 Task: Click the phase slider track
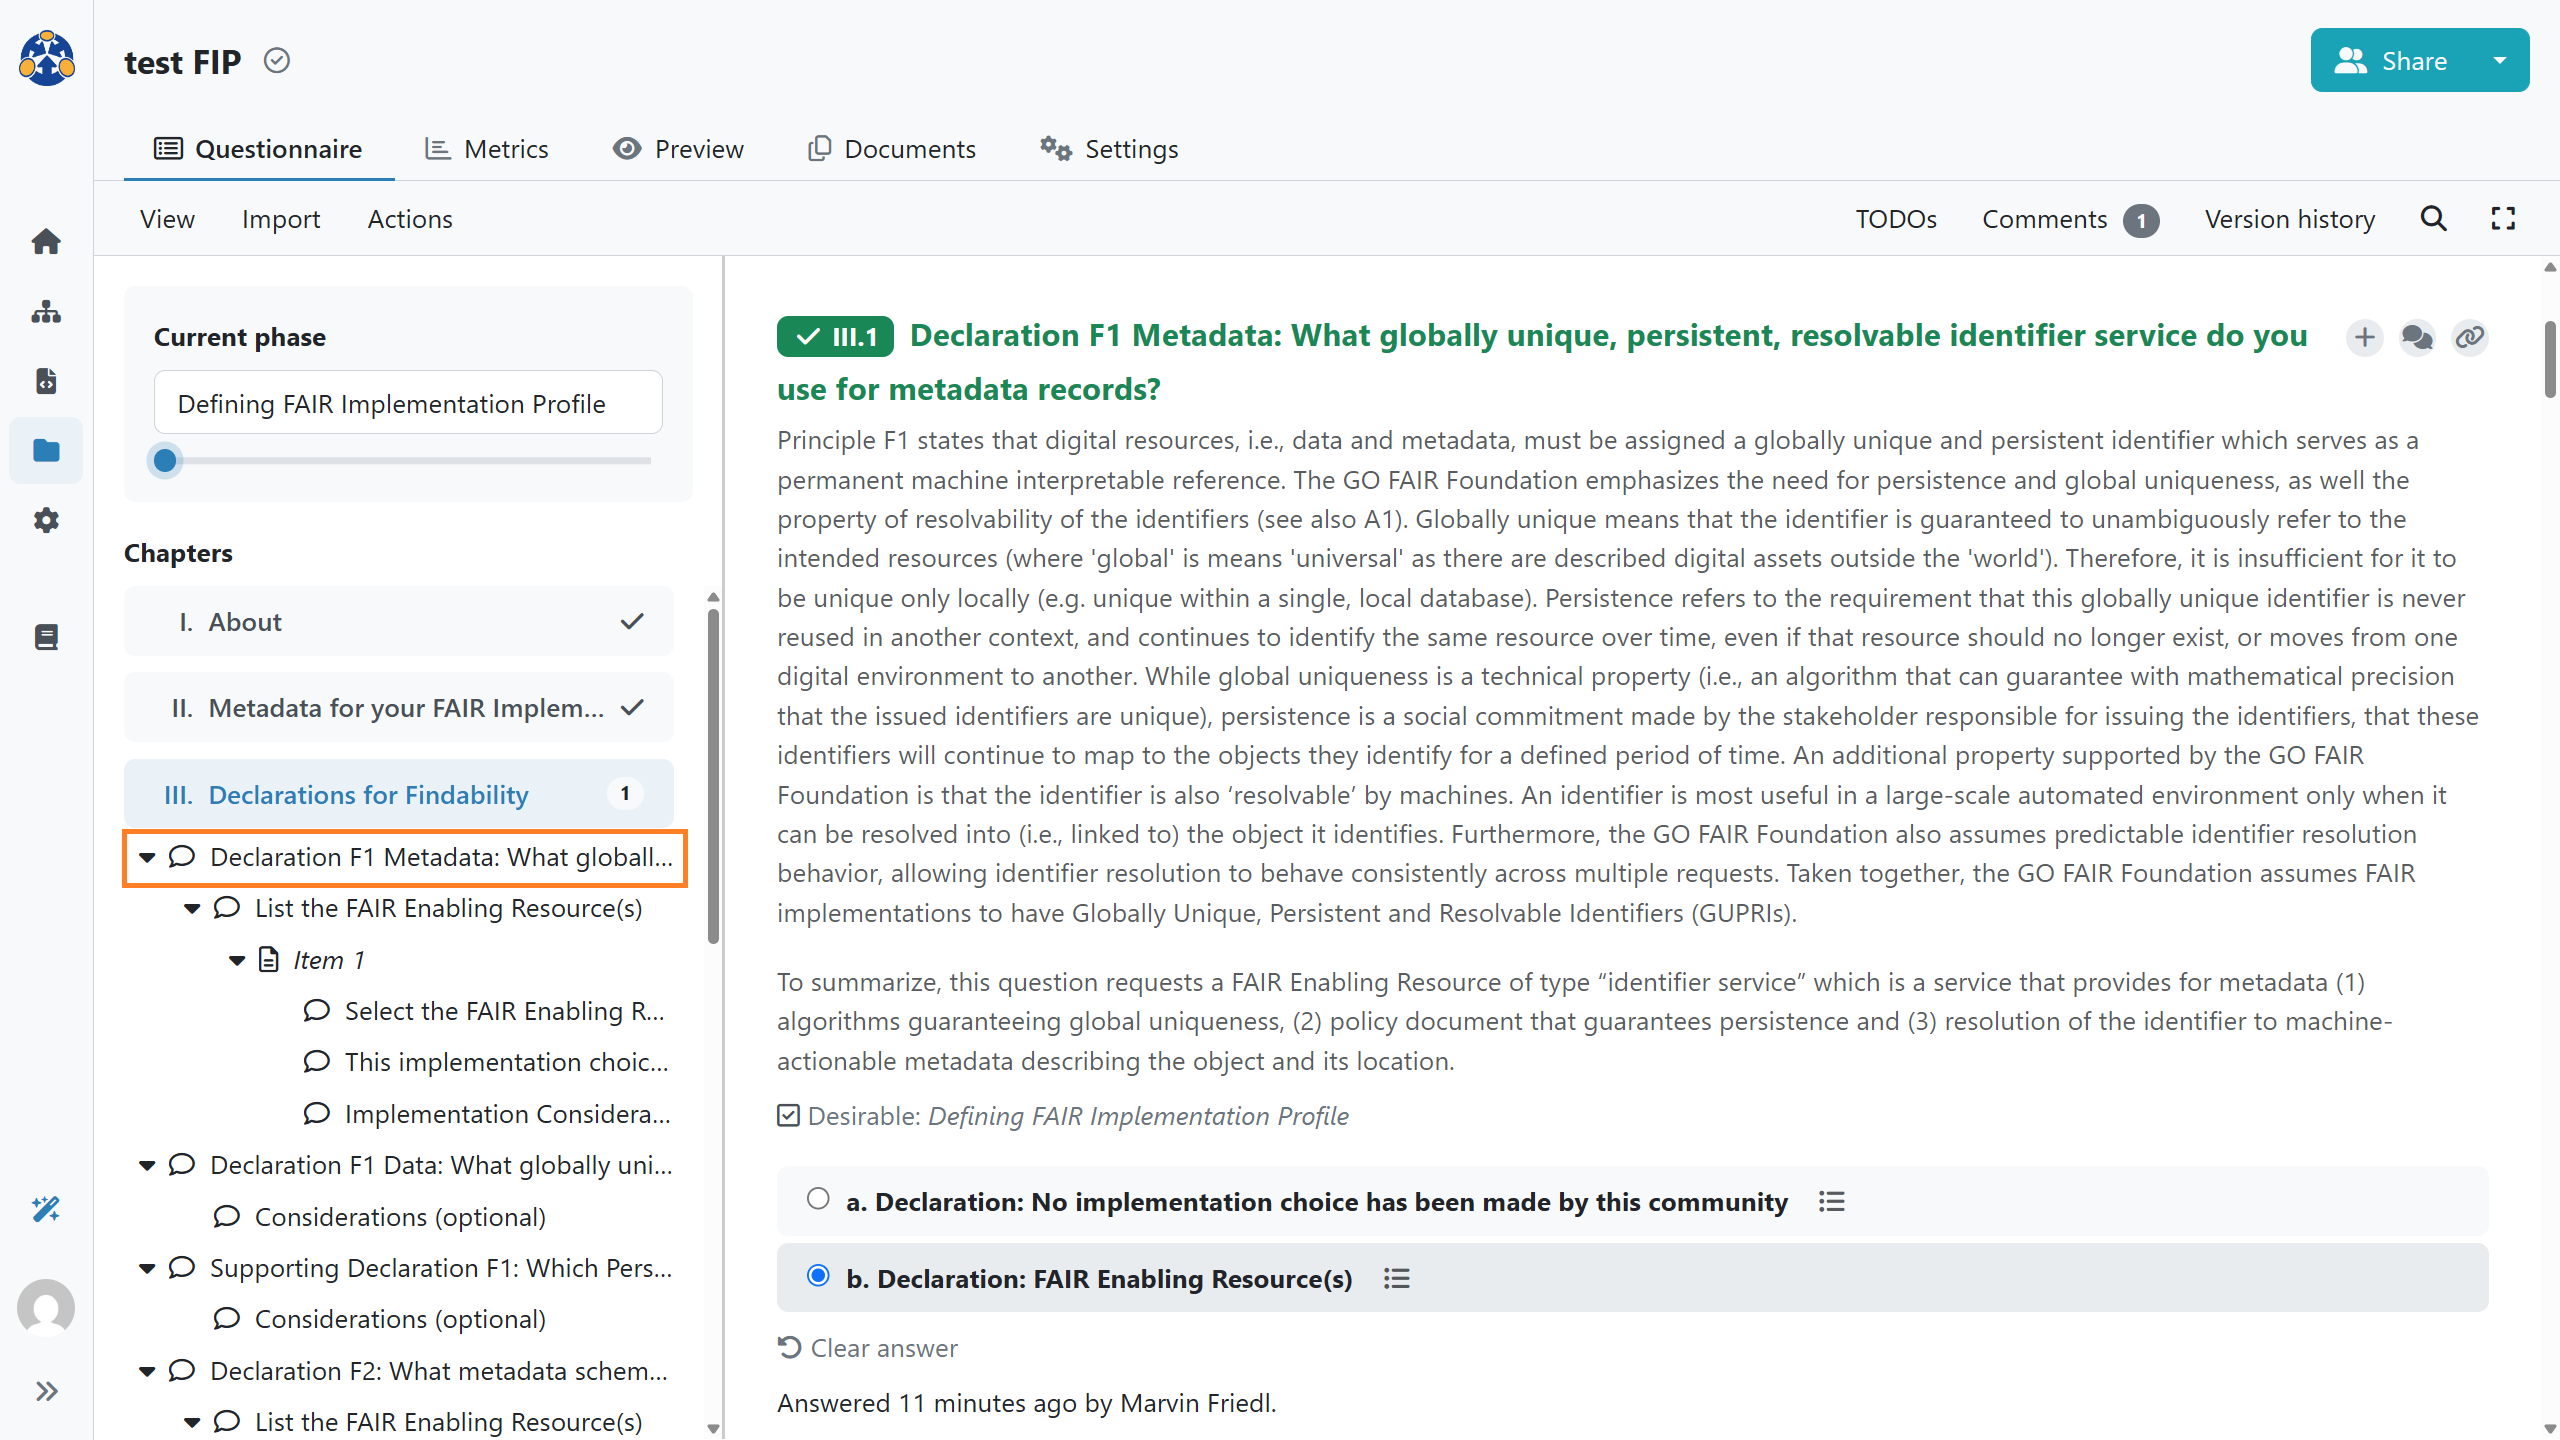(x=408, y=460)
